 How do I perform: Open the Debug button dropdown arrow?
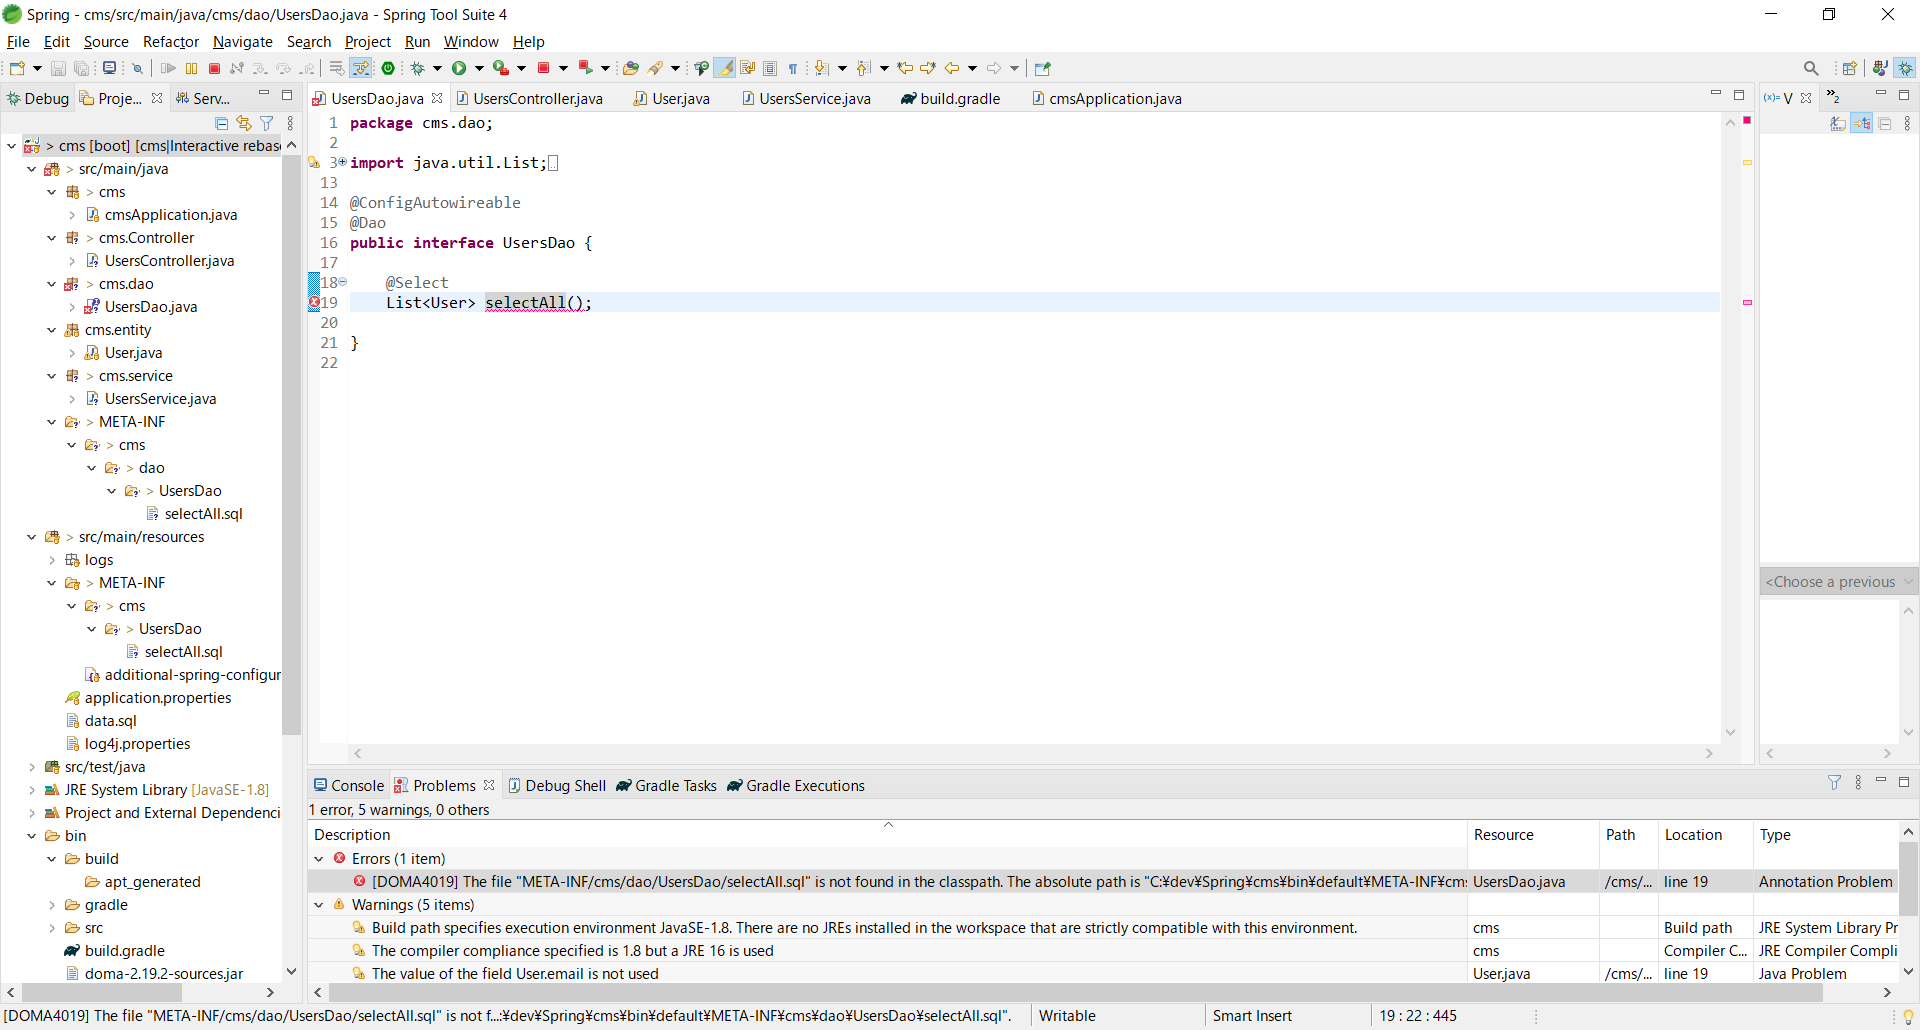click(x=437, y=68)
